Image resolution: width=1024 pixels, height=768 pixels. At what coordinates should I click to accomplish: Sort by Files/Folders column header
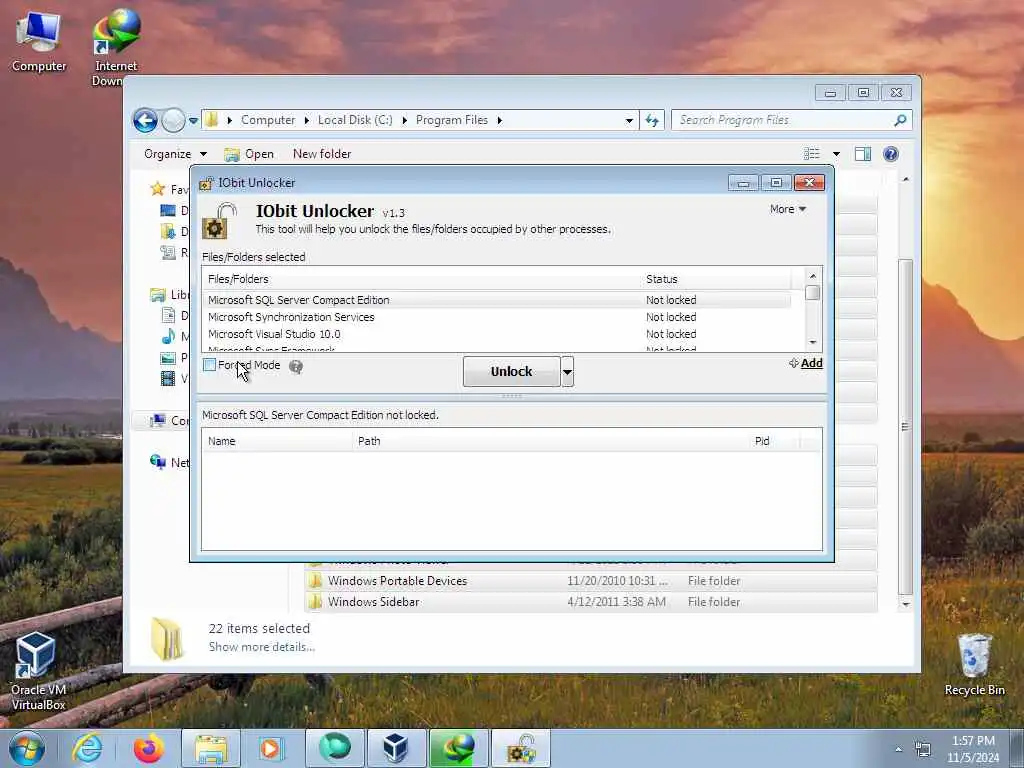click(x=421, y=279)
